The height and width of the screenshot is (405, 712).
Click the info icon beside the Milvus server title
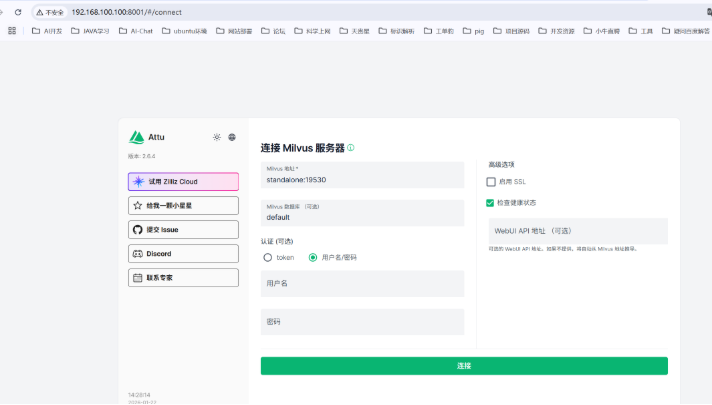click(350, 148)
